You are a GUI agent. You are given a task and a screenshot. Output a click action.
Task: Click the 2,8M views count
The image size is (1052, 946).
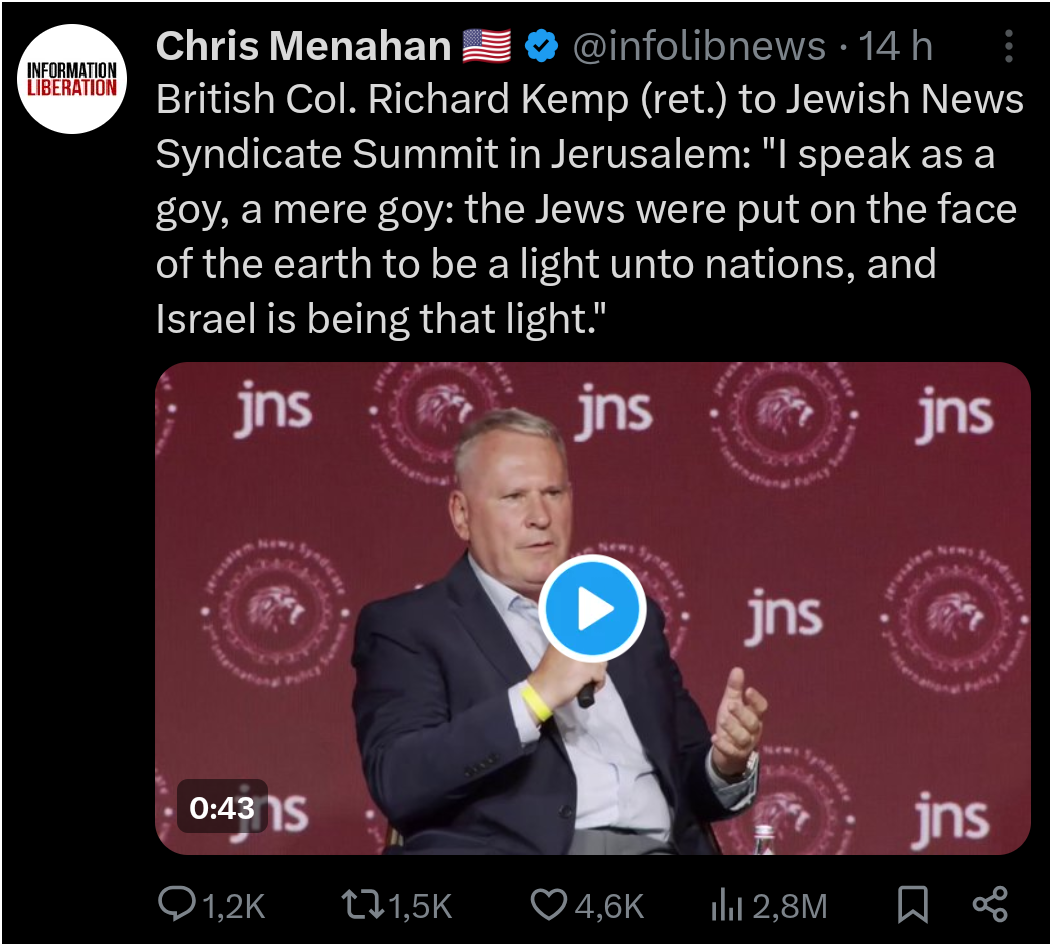pyautogui.click(x=790, y=906)
